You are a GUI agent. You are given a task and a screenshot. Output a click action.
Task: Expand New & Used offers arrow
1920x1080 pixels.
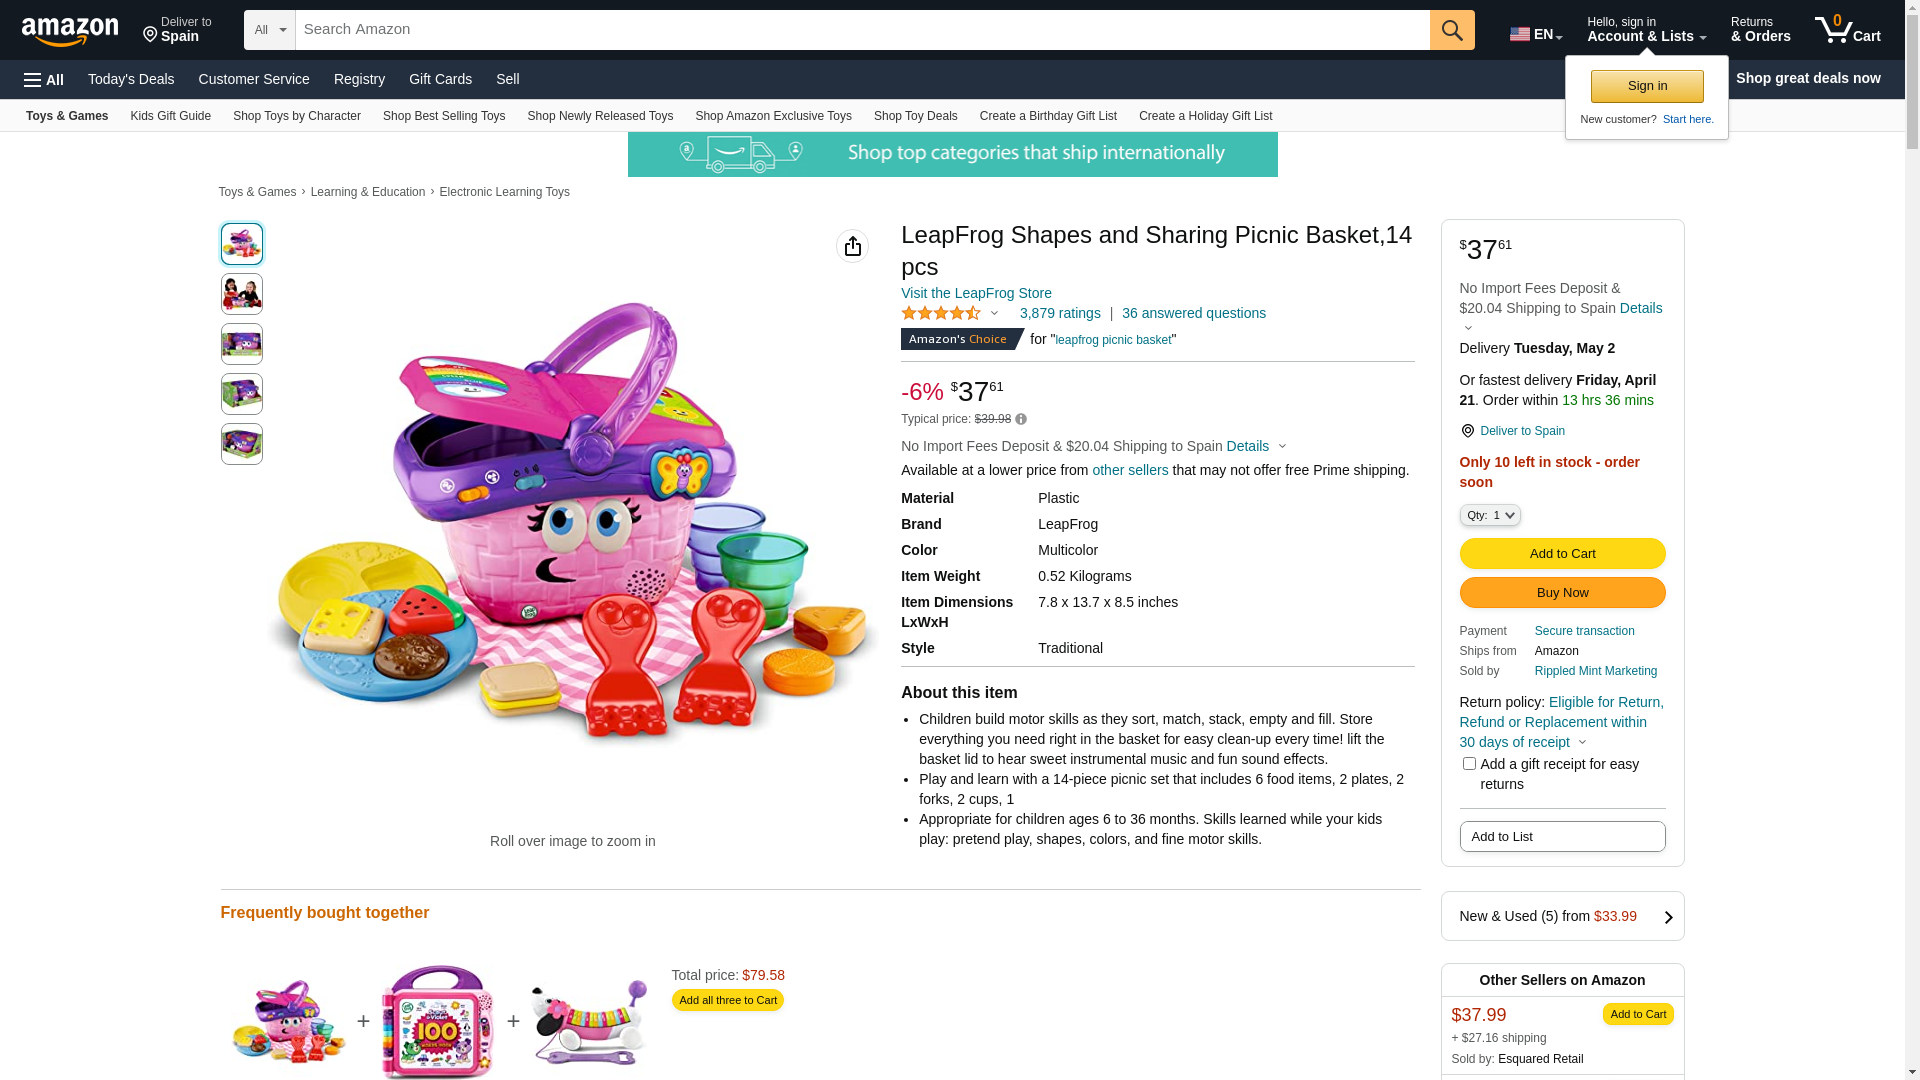point(1668,917)
